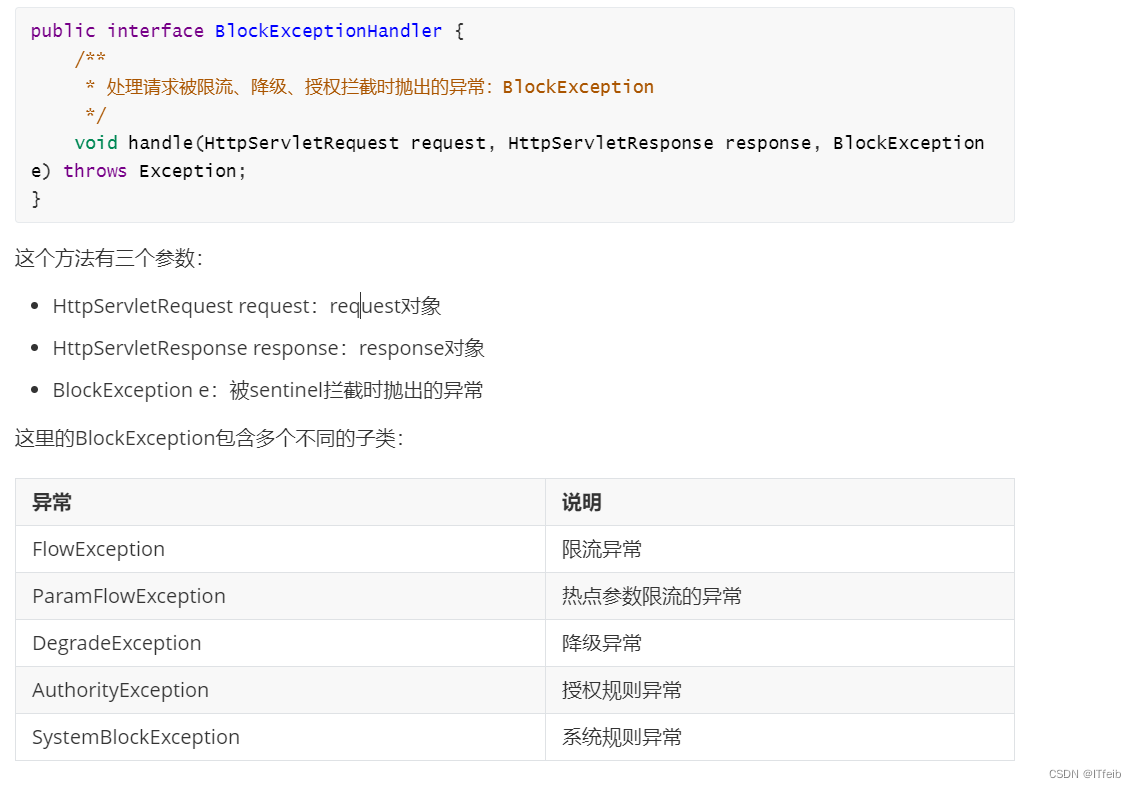Image resolution: width=1136 pixels, height=788 pixels.
Task: Click the HttpServletRequest request bullet item
Action: point(247,306)
